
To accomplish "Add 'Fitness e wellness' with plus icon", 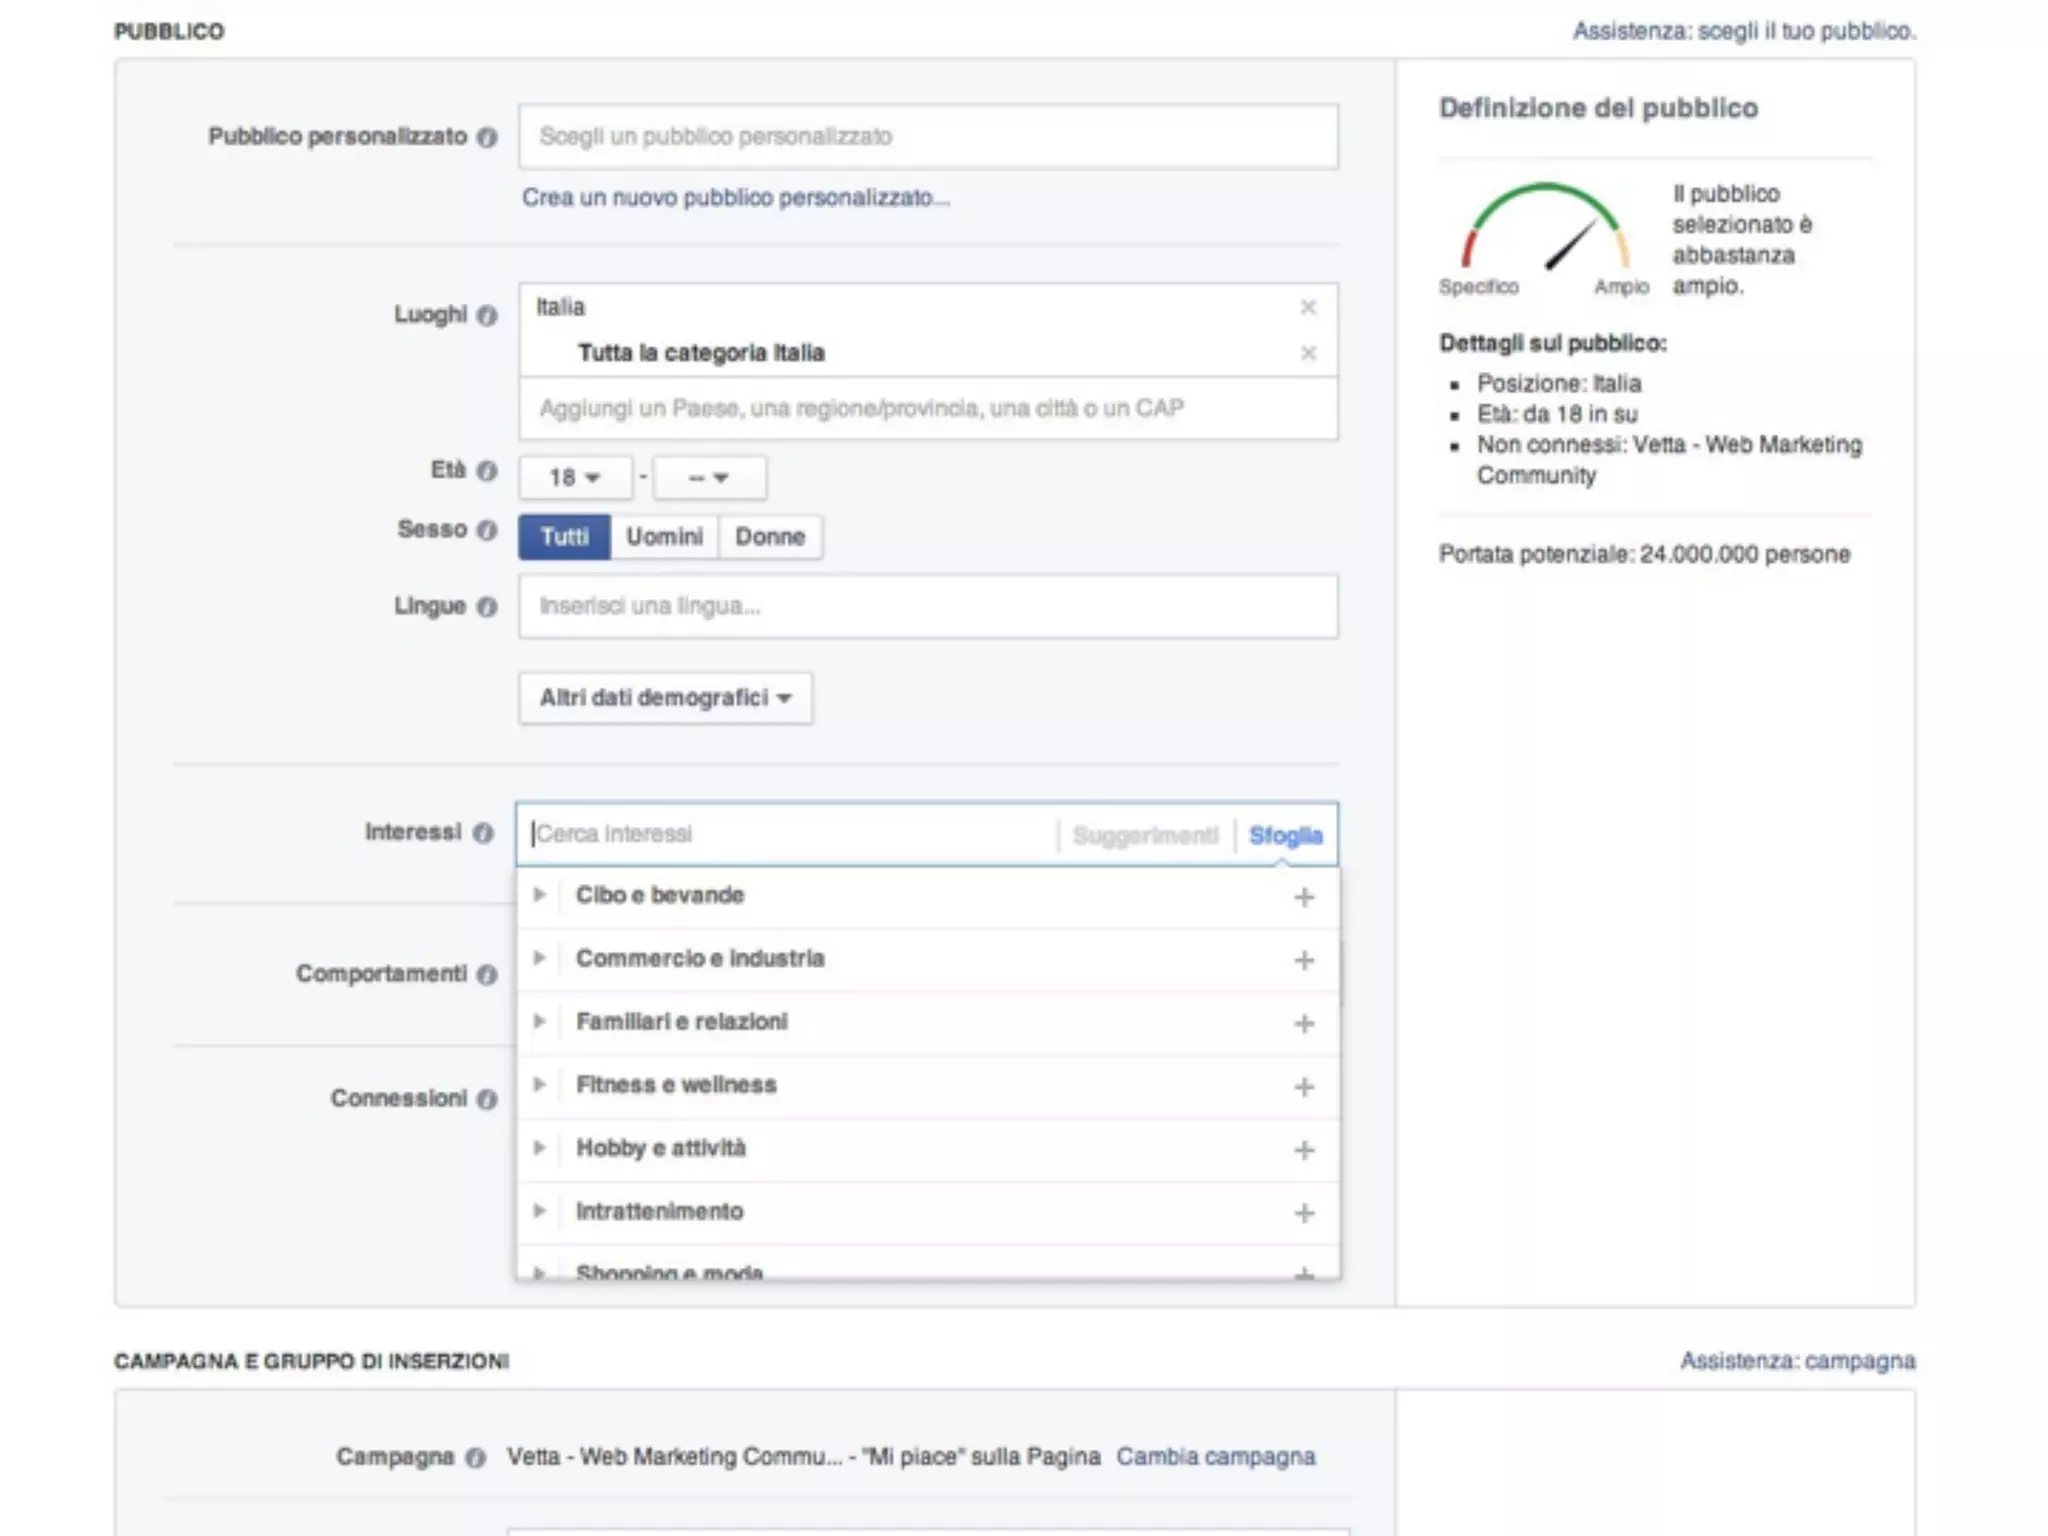I will 1303,1086.
